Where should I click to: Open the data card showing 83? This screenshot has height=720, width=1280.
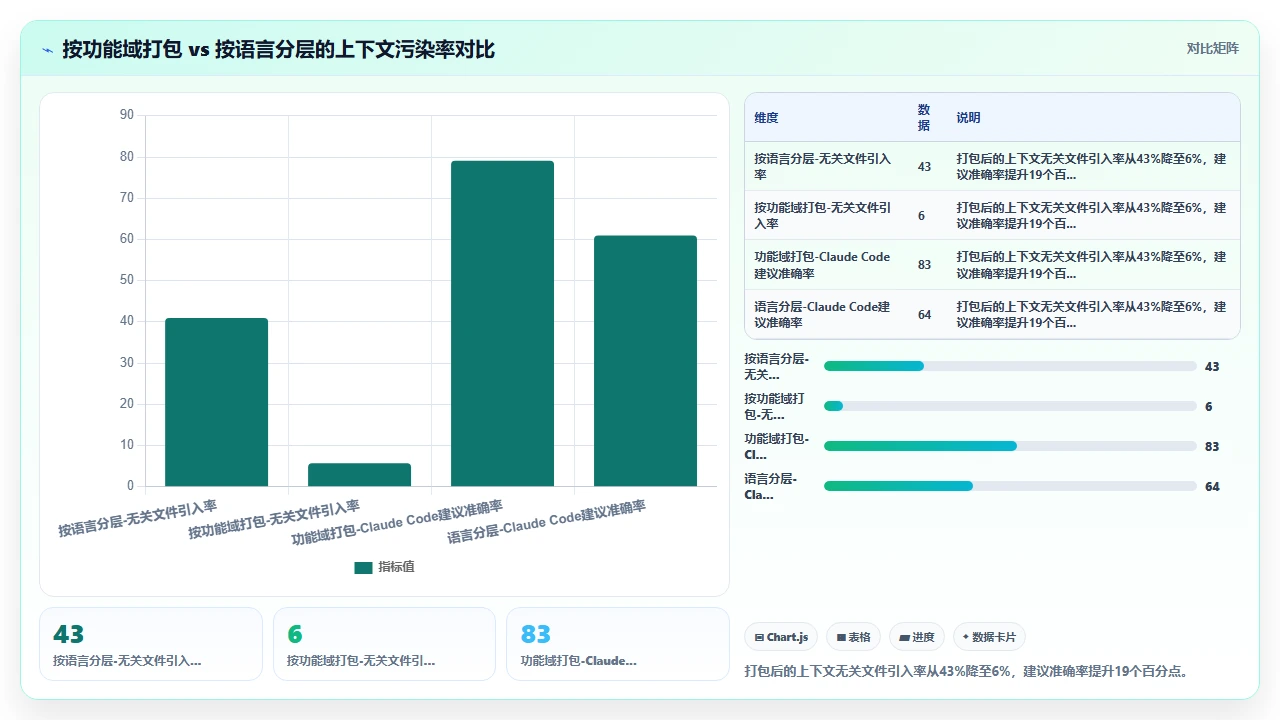618,644
